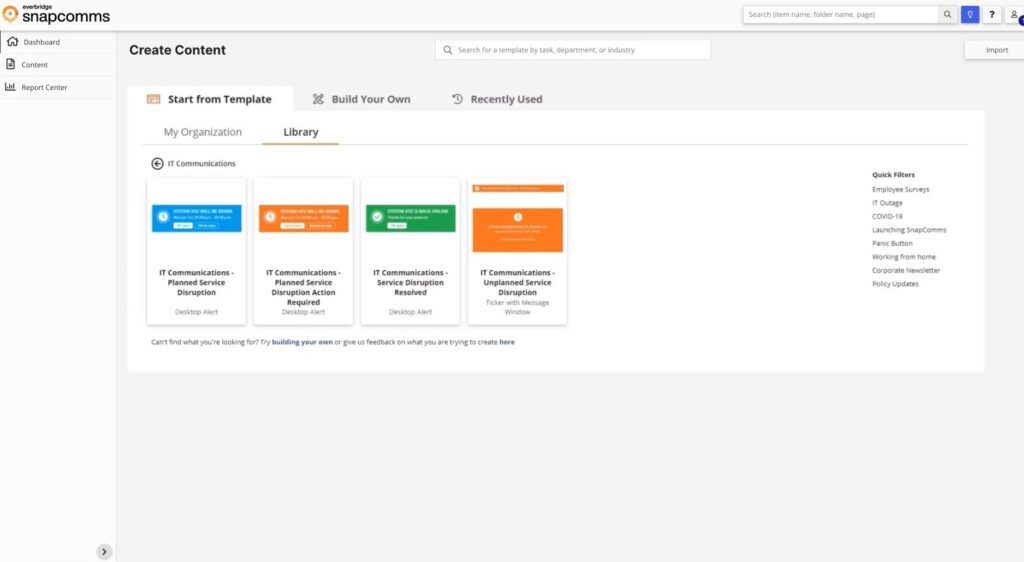This screenshot has width=1024, height=562.
Task: Expand the sidebar with the chevron button
Action: 104,551
